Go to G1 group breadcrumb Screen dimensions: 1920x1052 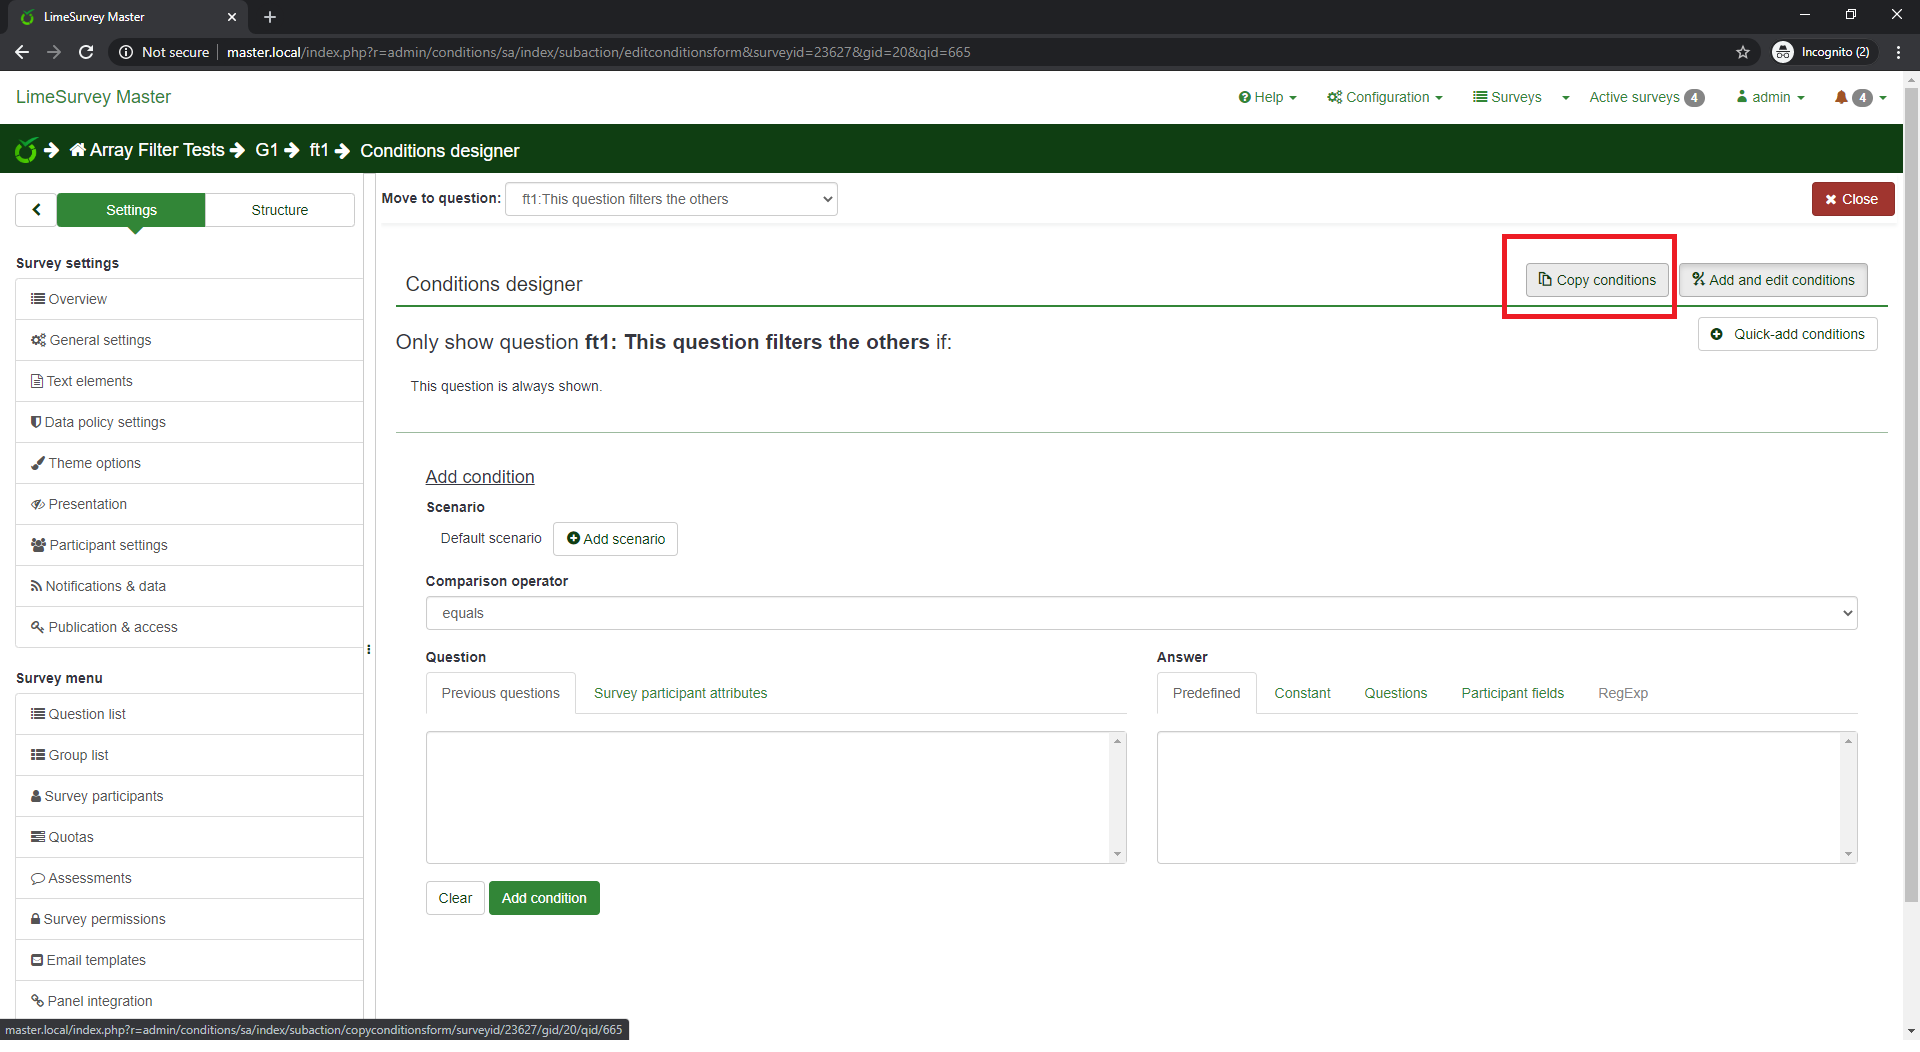pyautogui.click(x=266, y=150)
